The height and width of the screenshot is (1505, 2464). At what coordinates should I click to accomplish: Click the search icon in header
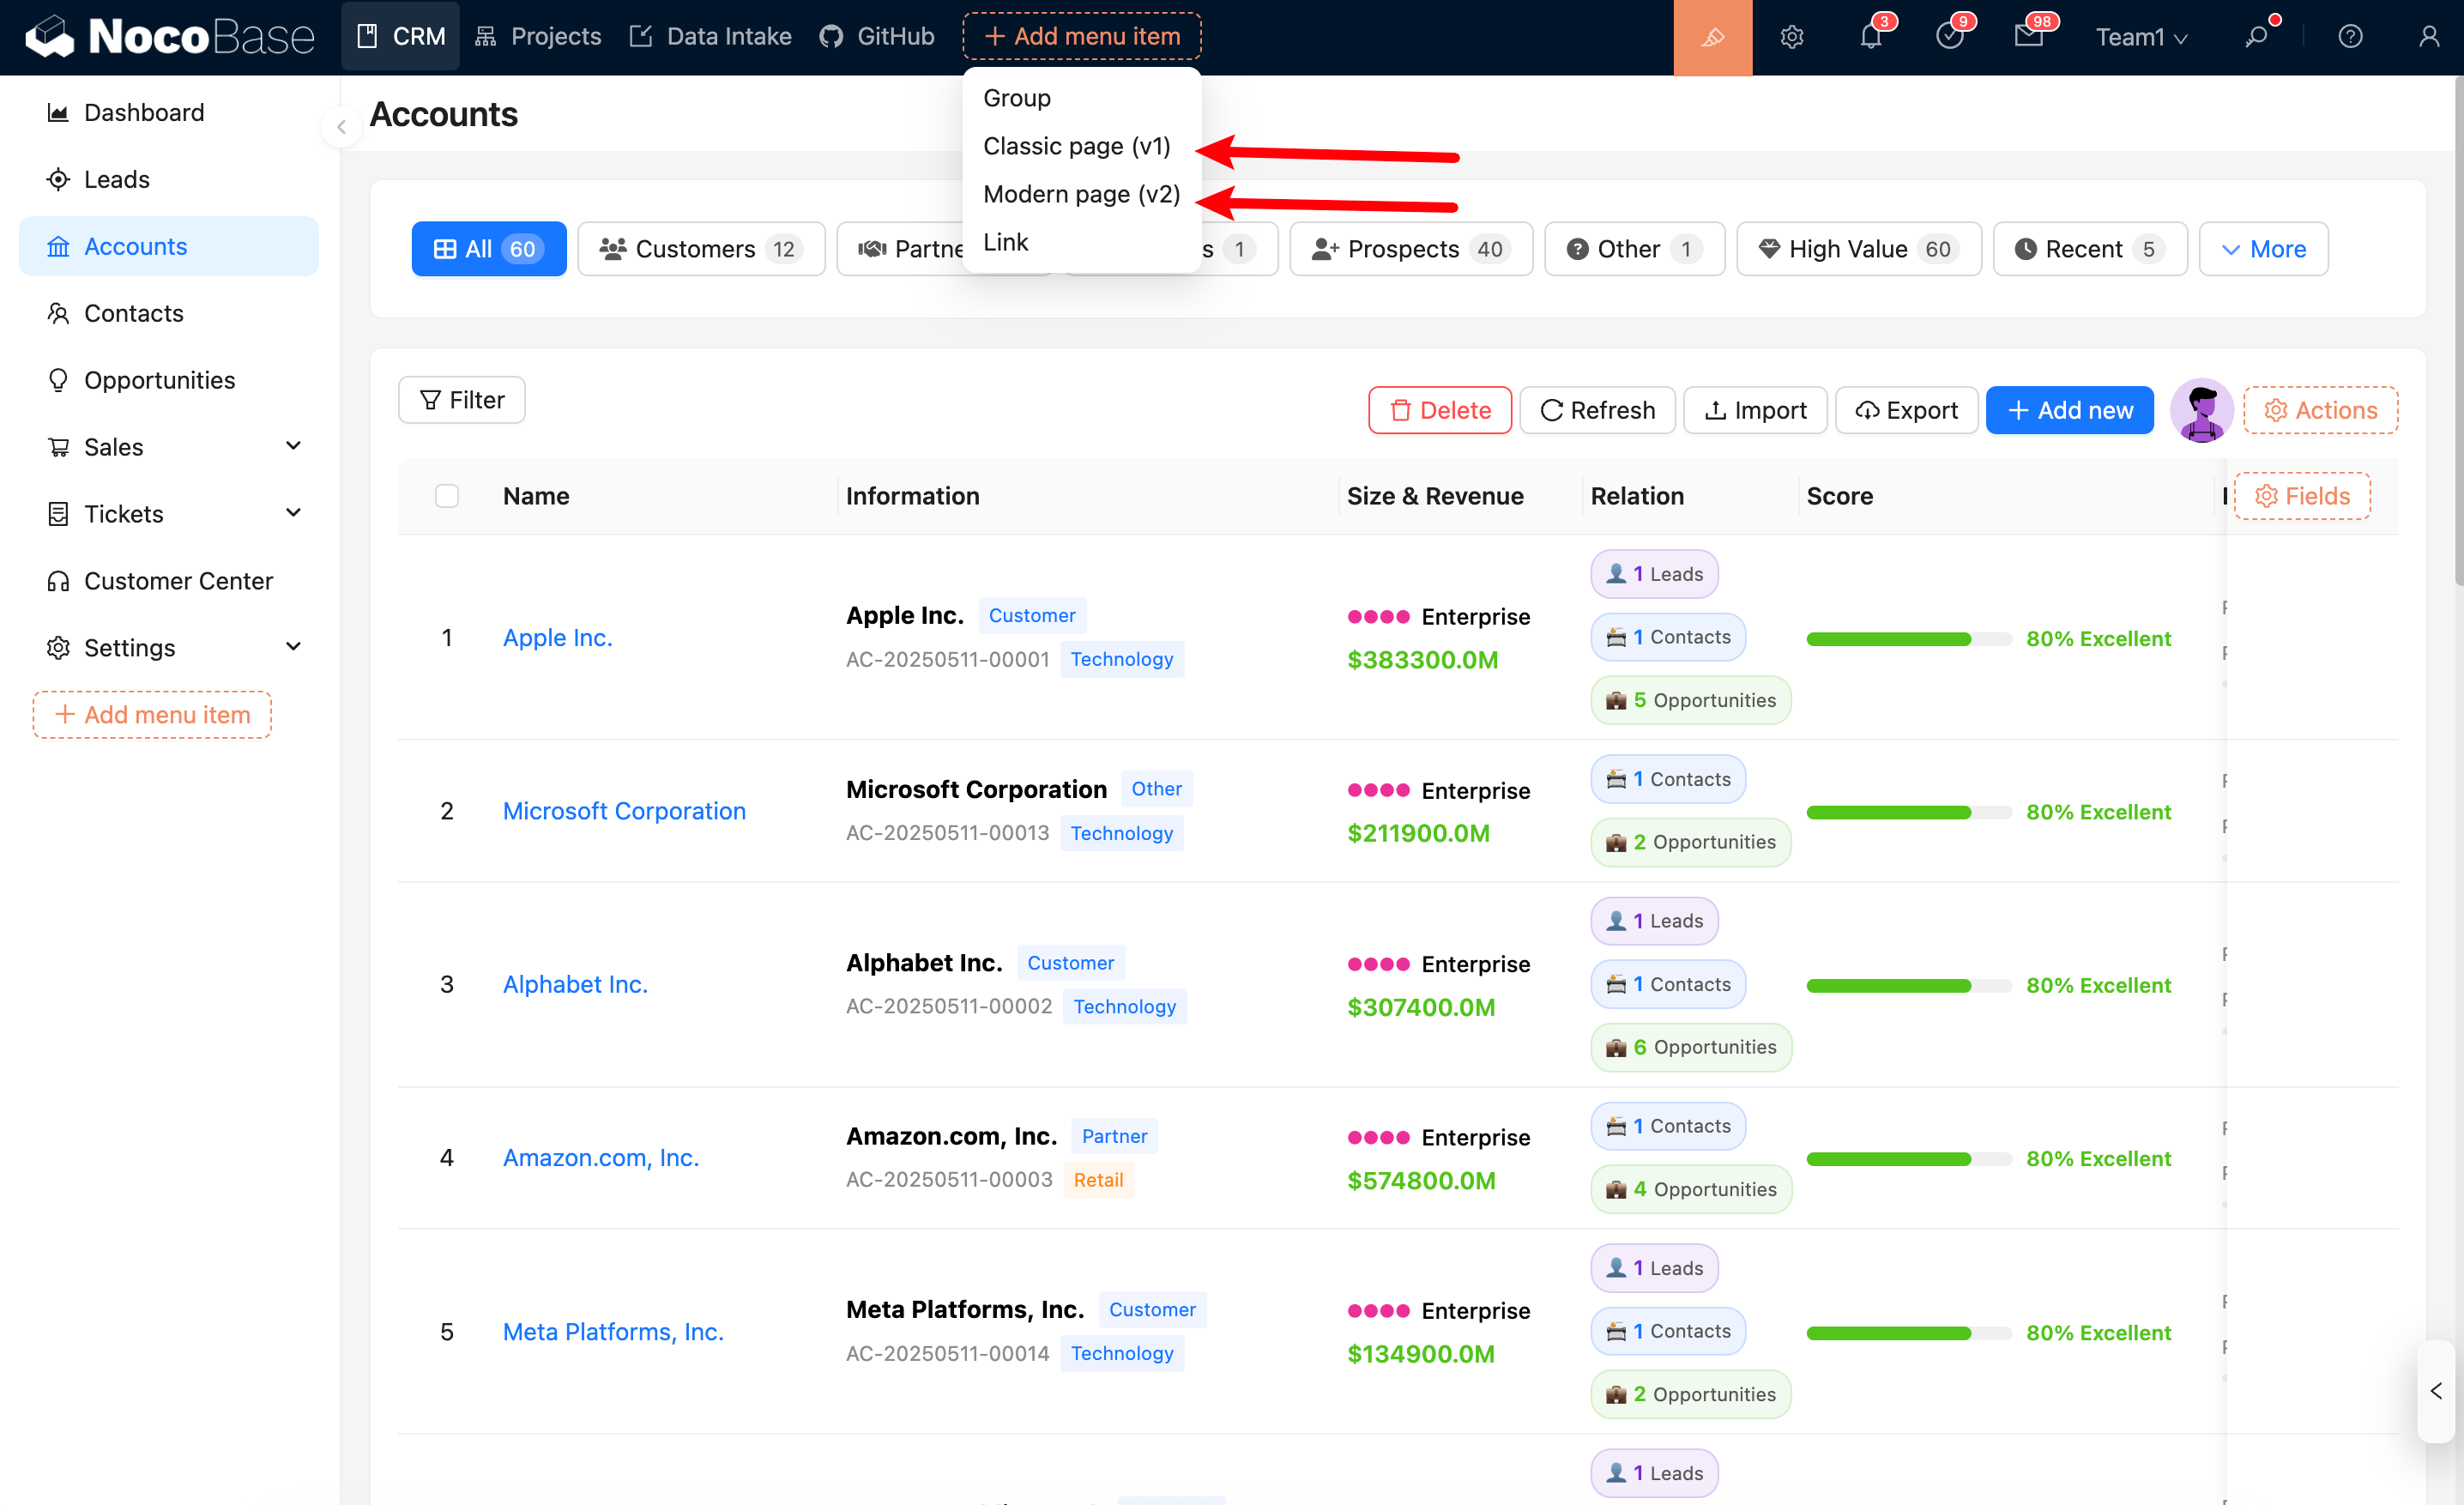click(x=2256, y=37)
